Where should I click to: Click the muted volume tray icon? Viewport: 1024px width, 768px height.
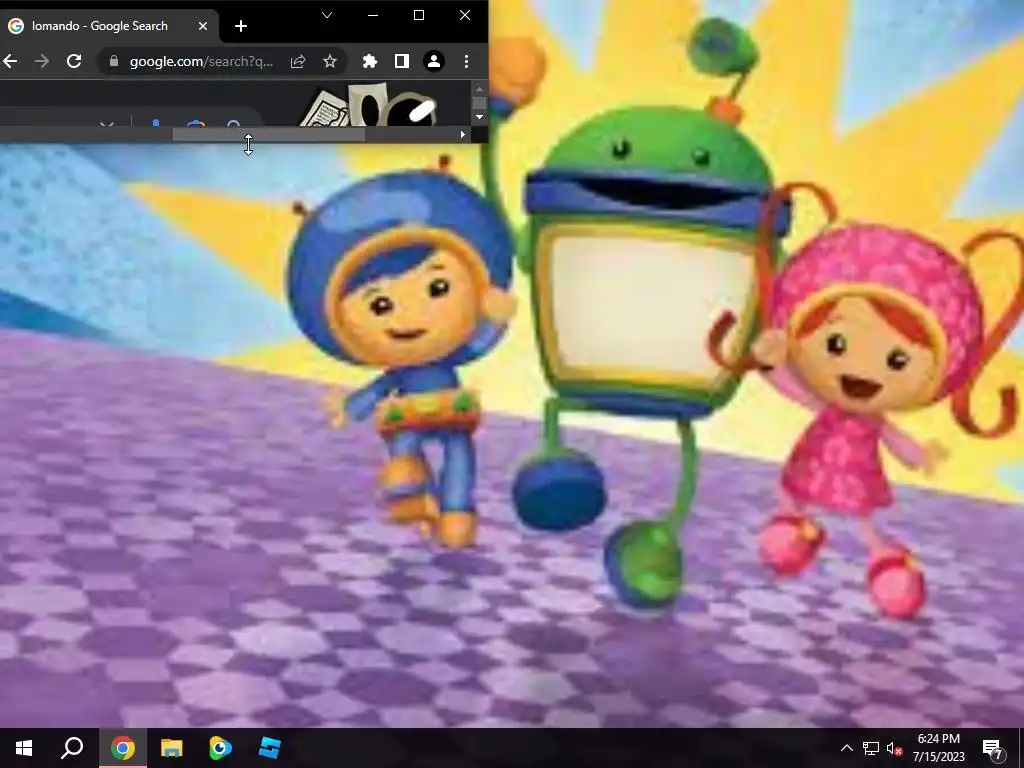tap(894, 748)
